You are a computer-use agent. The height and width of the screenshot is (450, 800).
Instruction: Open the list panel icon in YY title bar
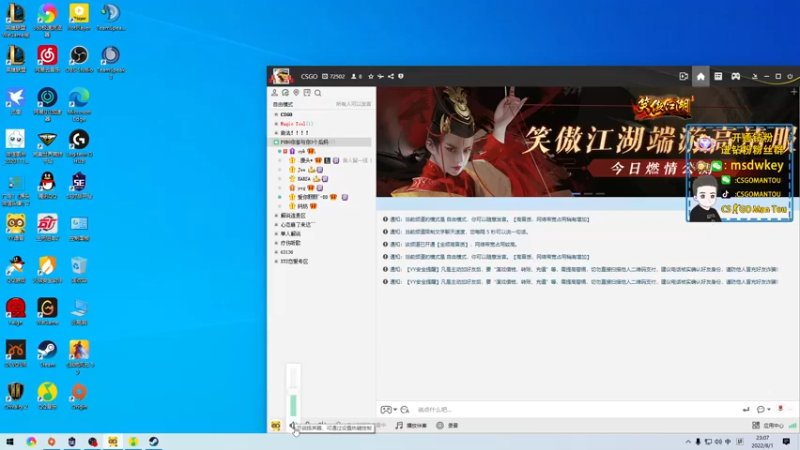pos(718,77)
